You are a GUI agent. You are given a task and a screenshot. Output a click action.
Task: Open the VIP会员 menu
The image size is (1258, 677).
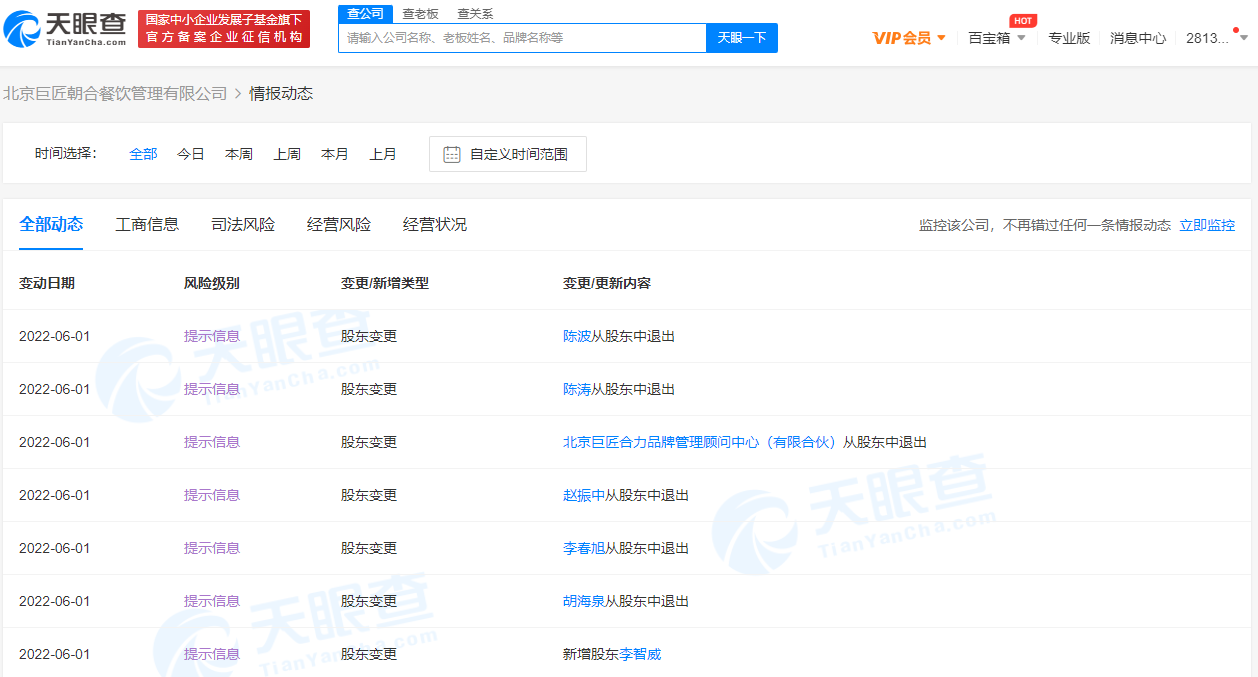click(x=902, y=38)
